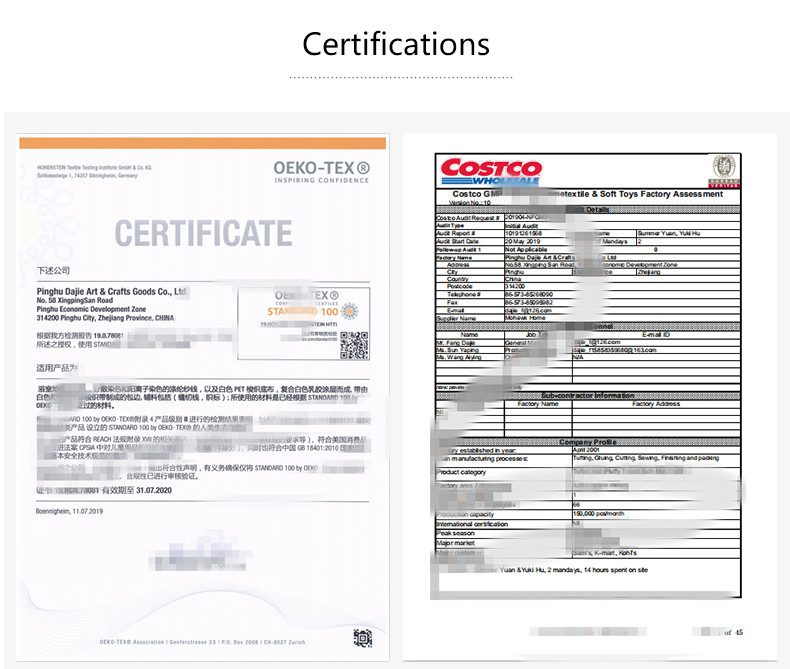790x669 pixels.
Task: Click the Factory Address column header
Action: pos(656,404)
